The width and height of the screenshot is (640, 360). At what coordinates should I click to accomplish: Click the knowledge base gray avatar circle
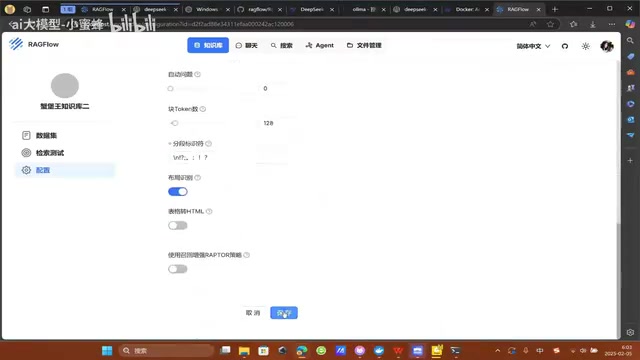coord(65,85)
